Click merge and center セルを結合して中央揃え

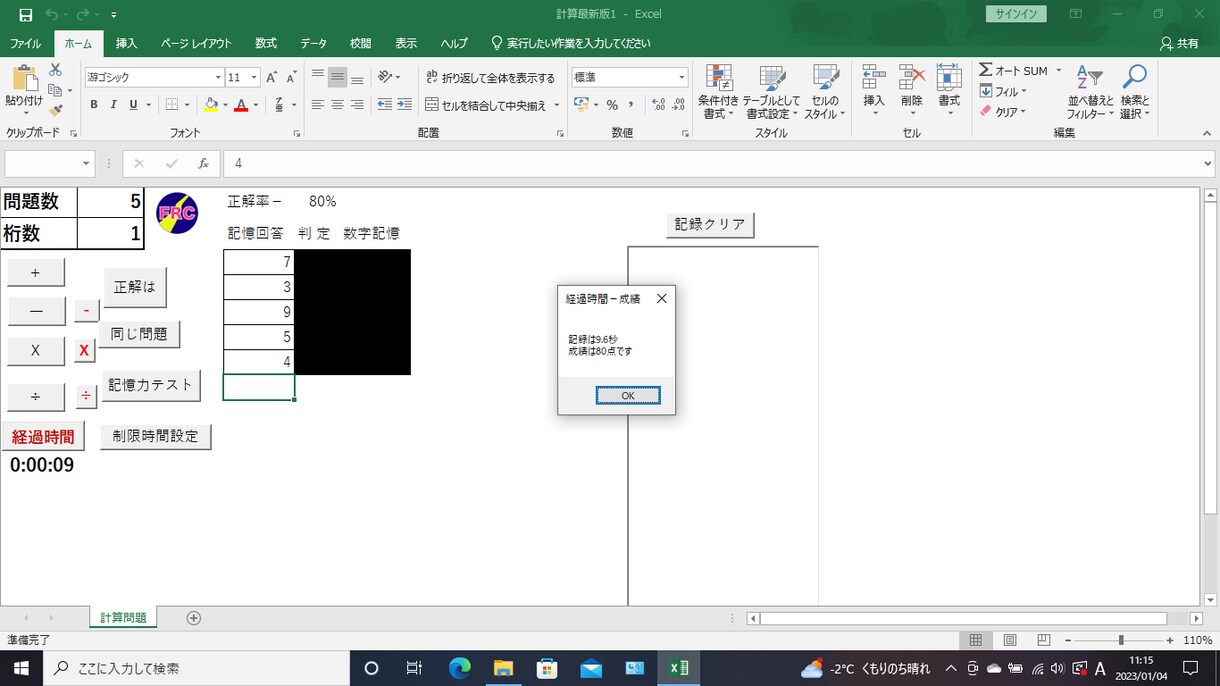pyautogui.click(x=486, y=105)
